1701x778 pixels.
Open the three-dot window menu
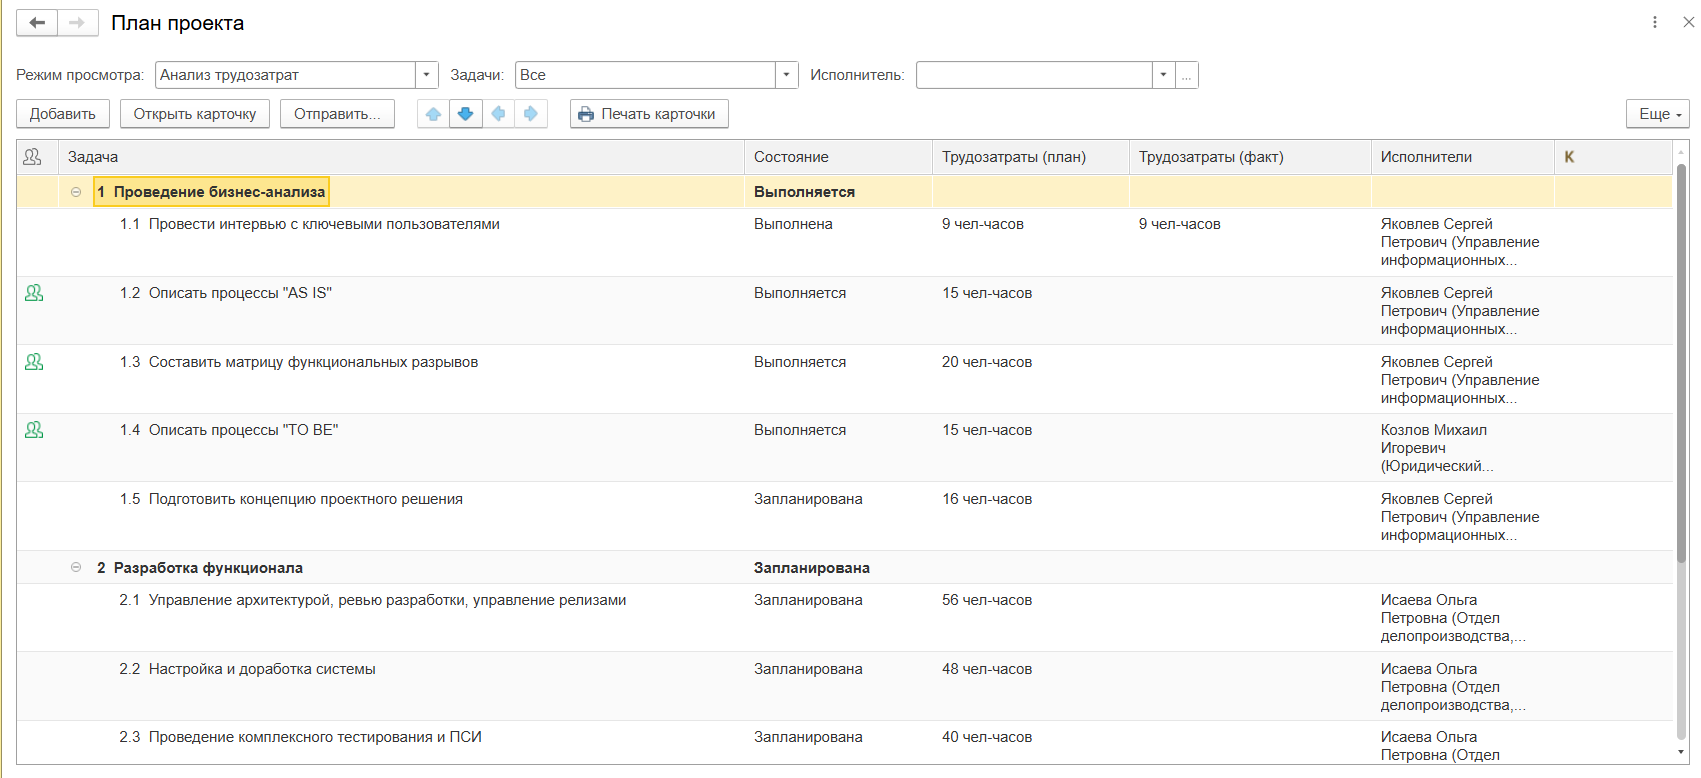(1655, 22)
